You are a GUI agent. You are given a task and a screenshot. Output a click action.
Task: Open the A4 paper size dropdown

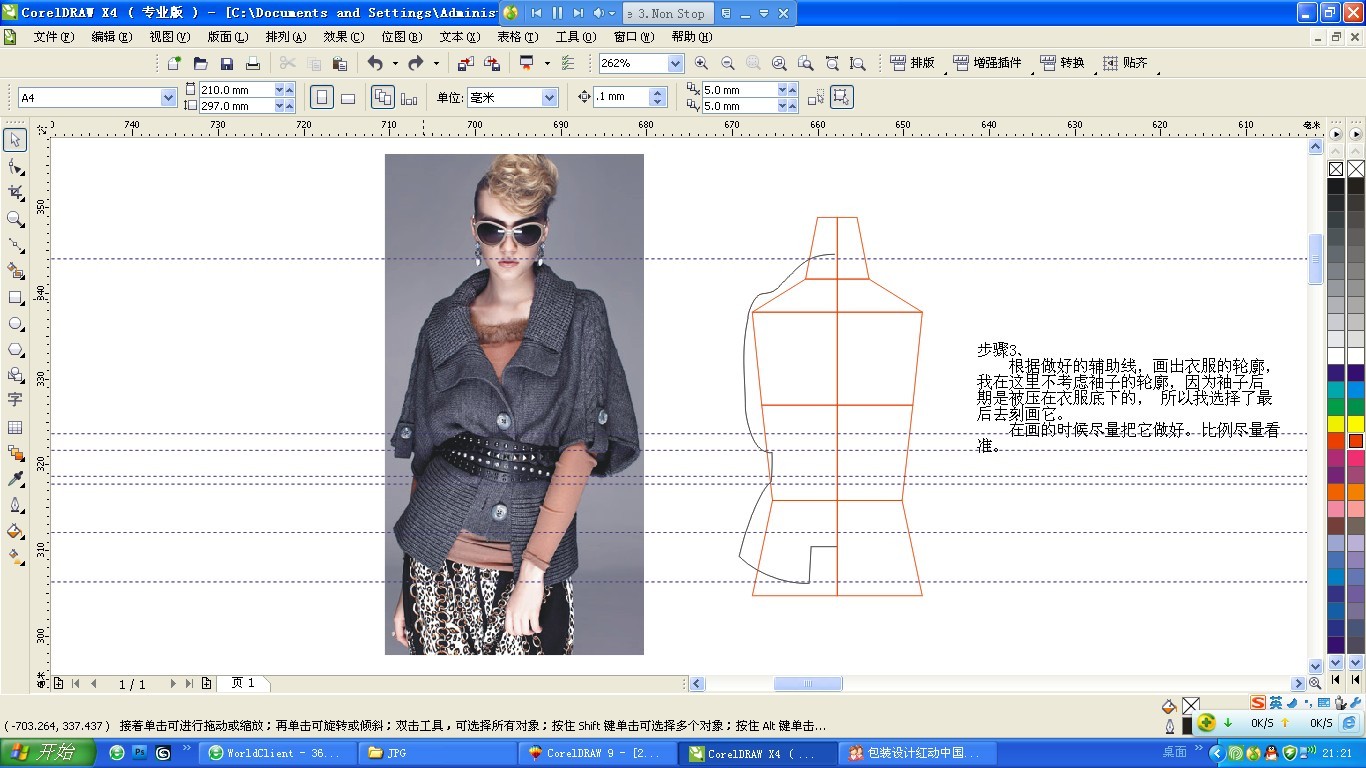pos(168,98)
